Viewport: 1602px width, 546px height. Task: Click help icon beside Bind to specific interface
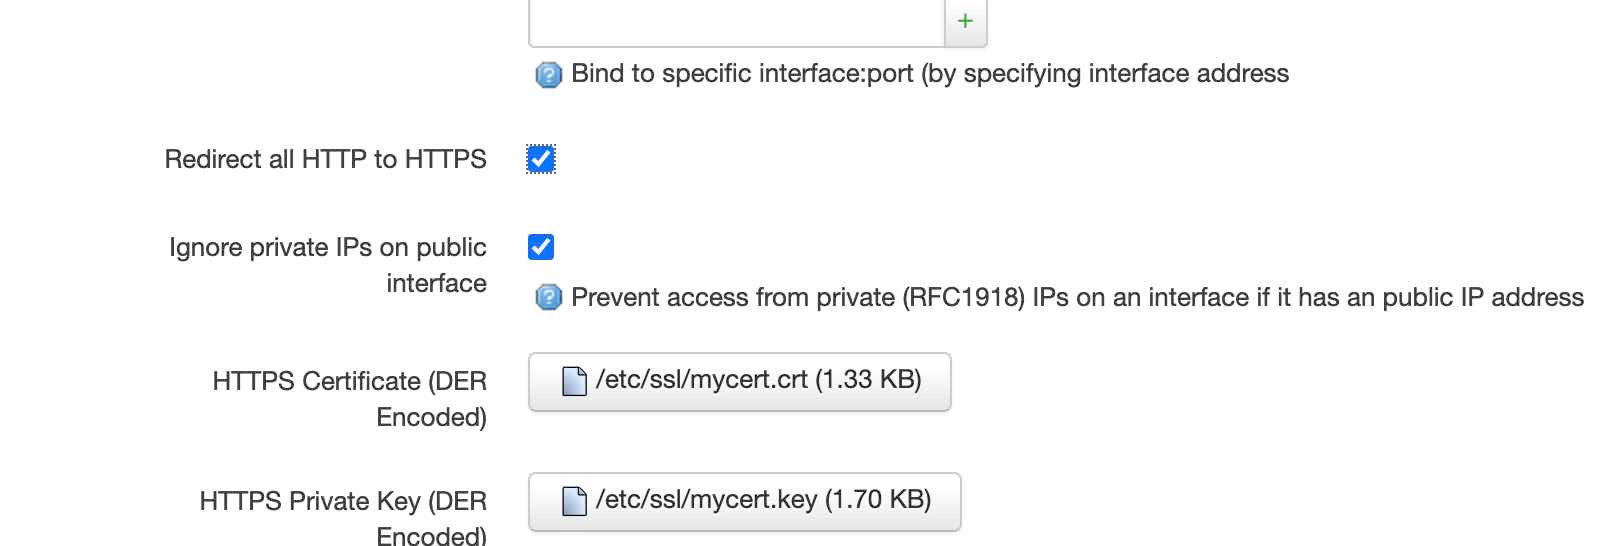pos(548,75)
